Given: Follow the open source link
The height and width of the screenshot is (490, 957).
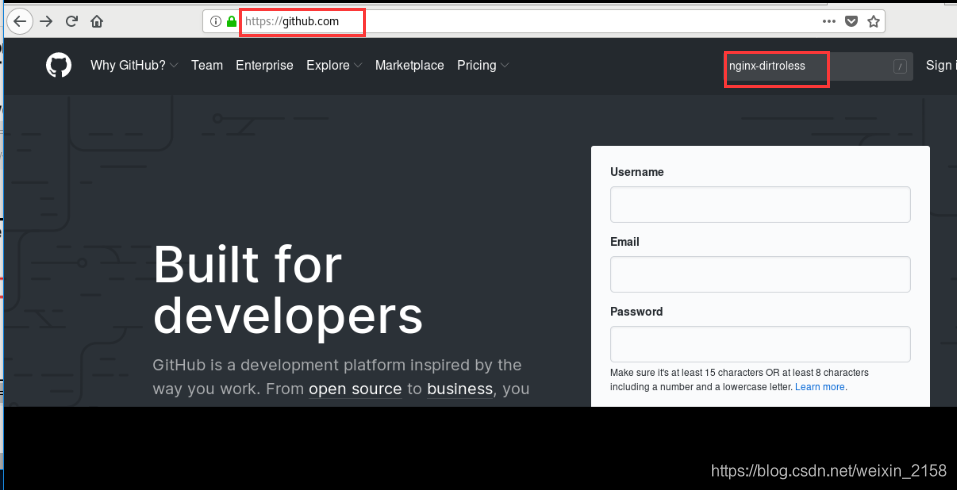Looking at the screenshot, I should (x=355, y=389).
